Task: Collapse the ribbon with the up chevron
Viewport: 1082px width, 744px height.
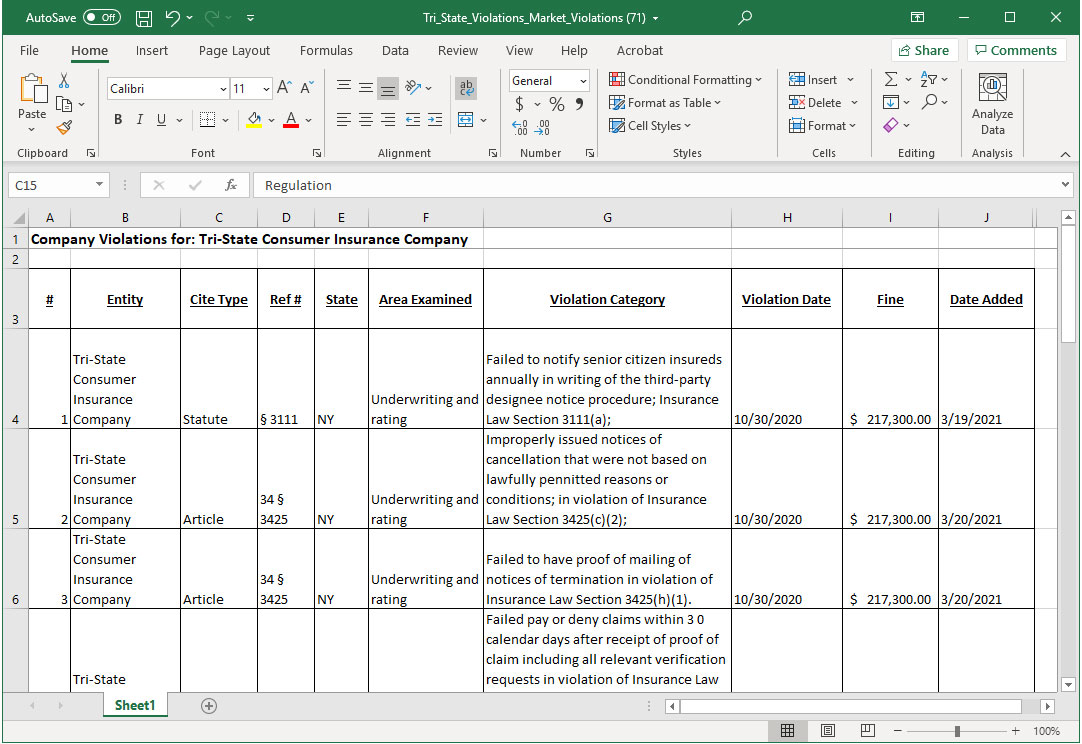Action: (1065, 154)
